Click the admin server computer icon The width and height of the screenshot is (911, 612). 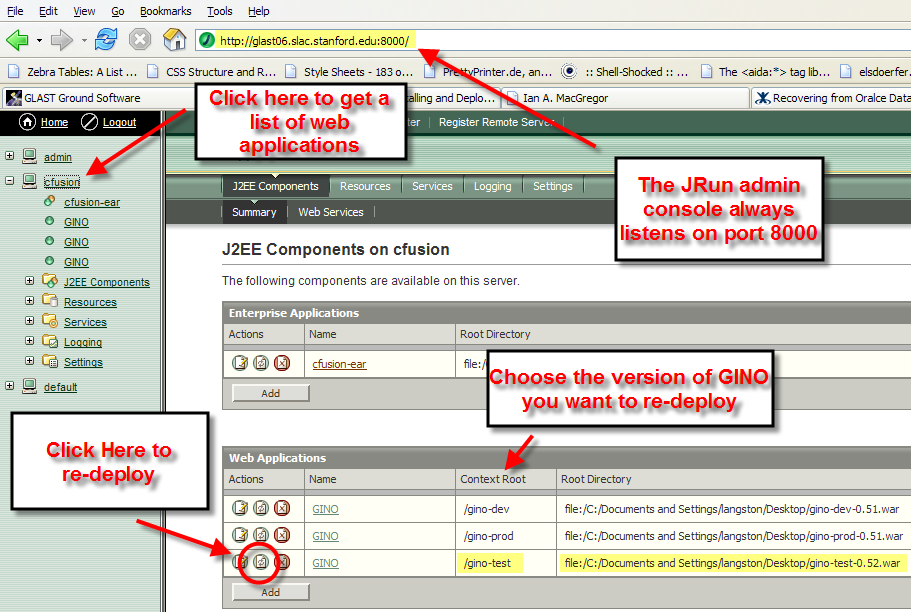29,156
